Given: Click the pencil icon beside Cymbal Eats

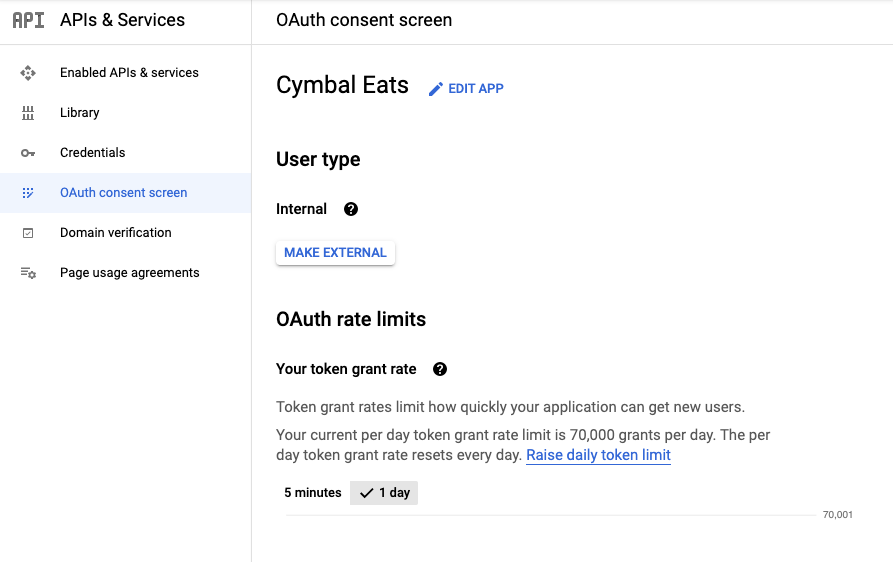Looking at the screenshot, I should pyautogui.click(x=435, y=89).
